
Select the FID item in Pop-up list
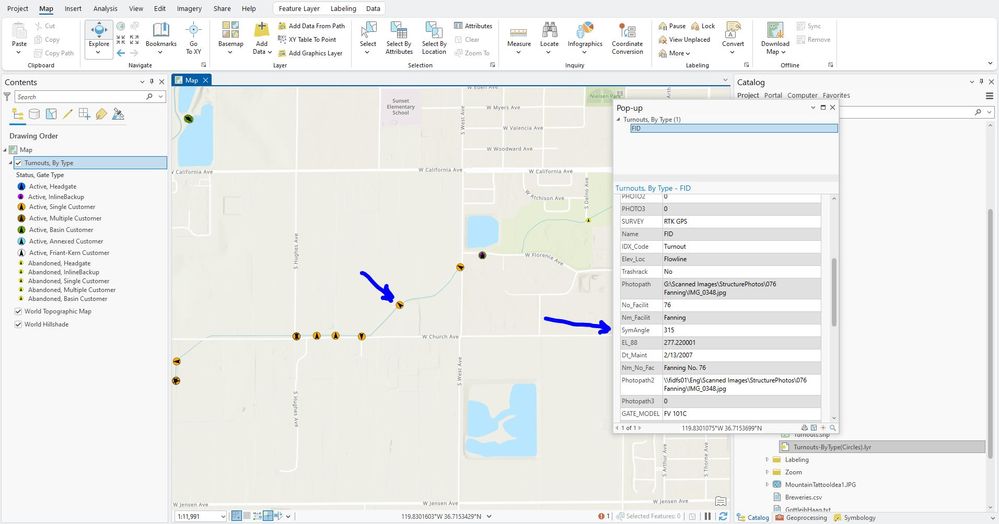734,129
